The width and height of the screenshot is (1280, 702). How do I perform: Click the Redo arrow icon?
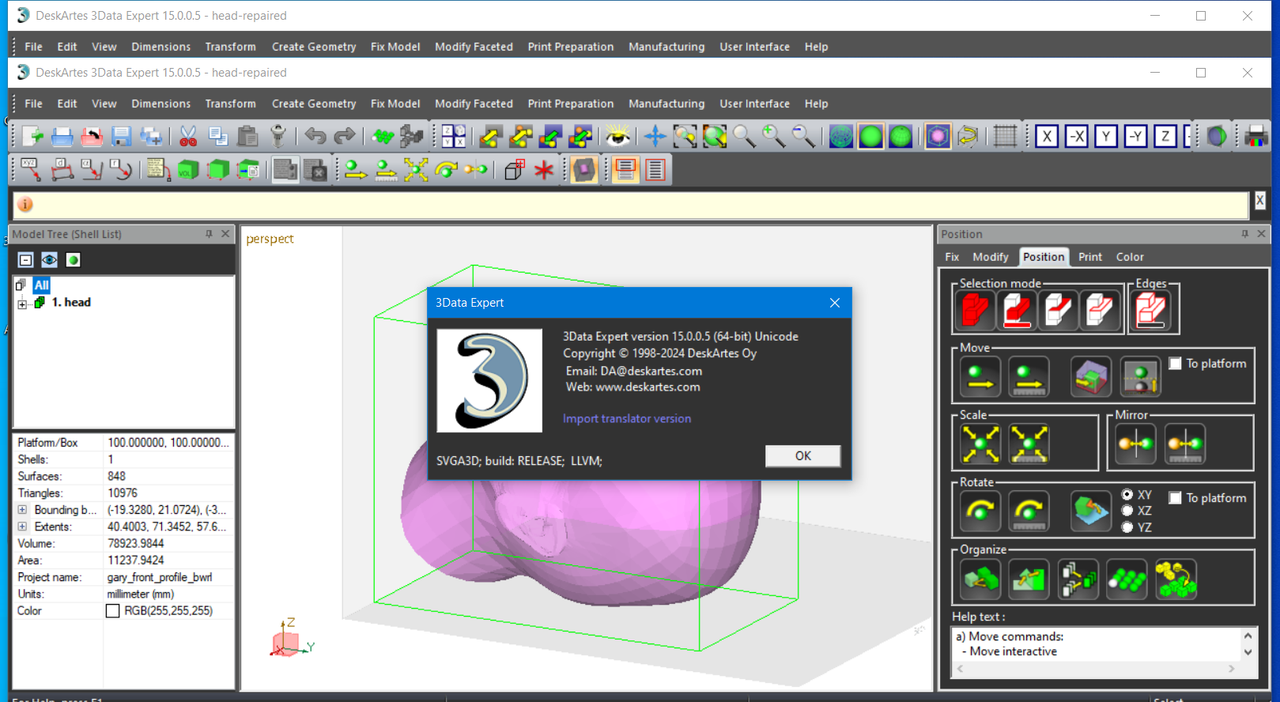coord(345,137)
